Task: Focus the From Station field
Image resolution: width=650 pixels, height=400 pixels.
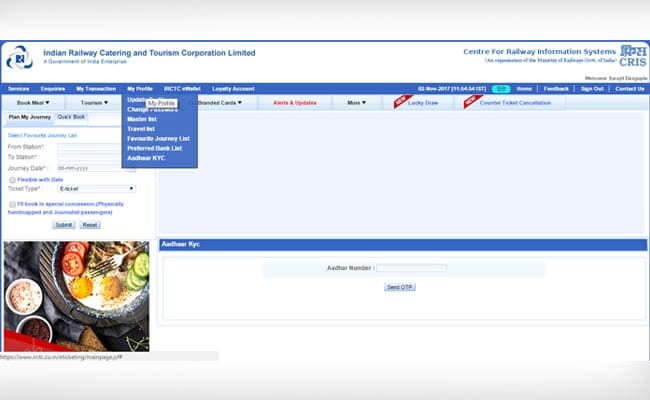Action: coord(89,147)
